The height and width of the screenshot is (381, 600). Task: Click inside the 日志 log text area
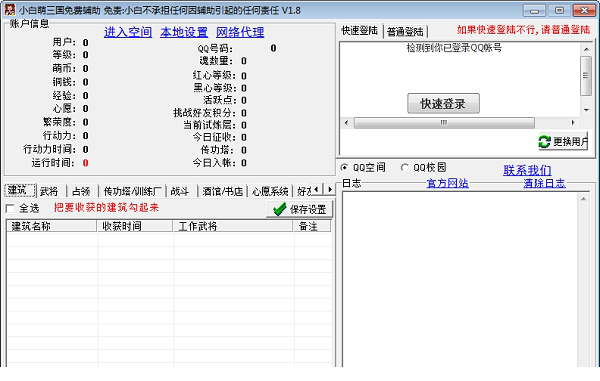tap(459, 279)
